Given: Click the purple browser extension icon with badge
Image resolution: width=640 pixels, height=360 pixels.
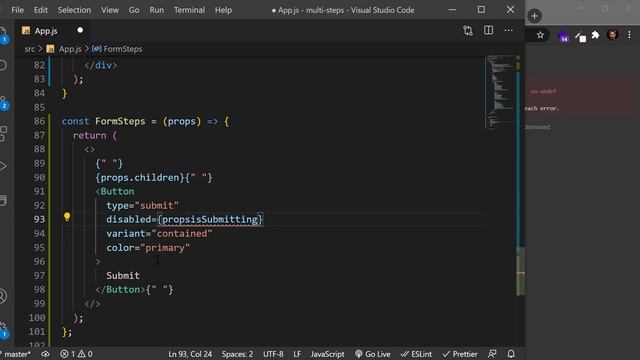Looking at the screenshot, I should [563, 36].
